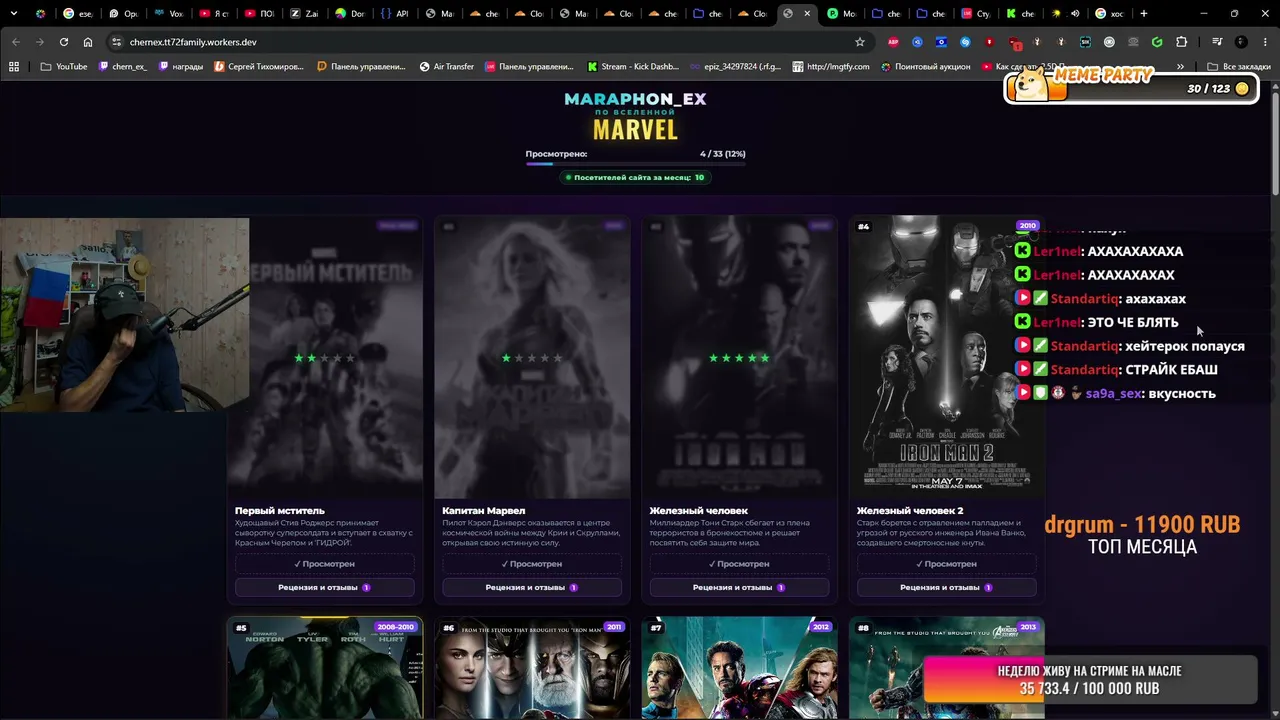The width and height of the screenshot is (1280, 720).
Task: Reload the current page
Action: point(64,42)
